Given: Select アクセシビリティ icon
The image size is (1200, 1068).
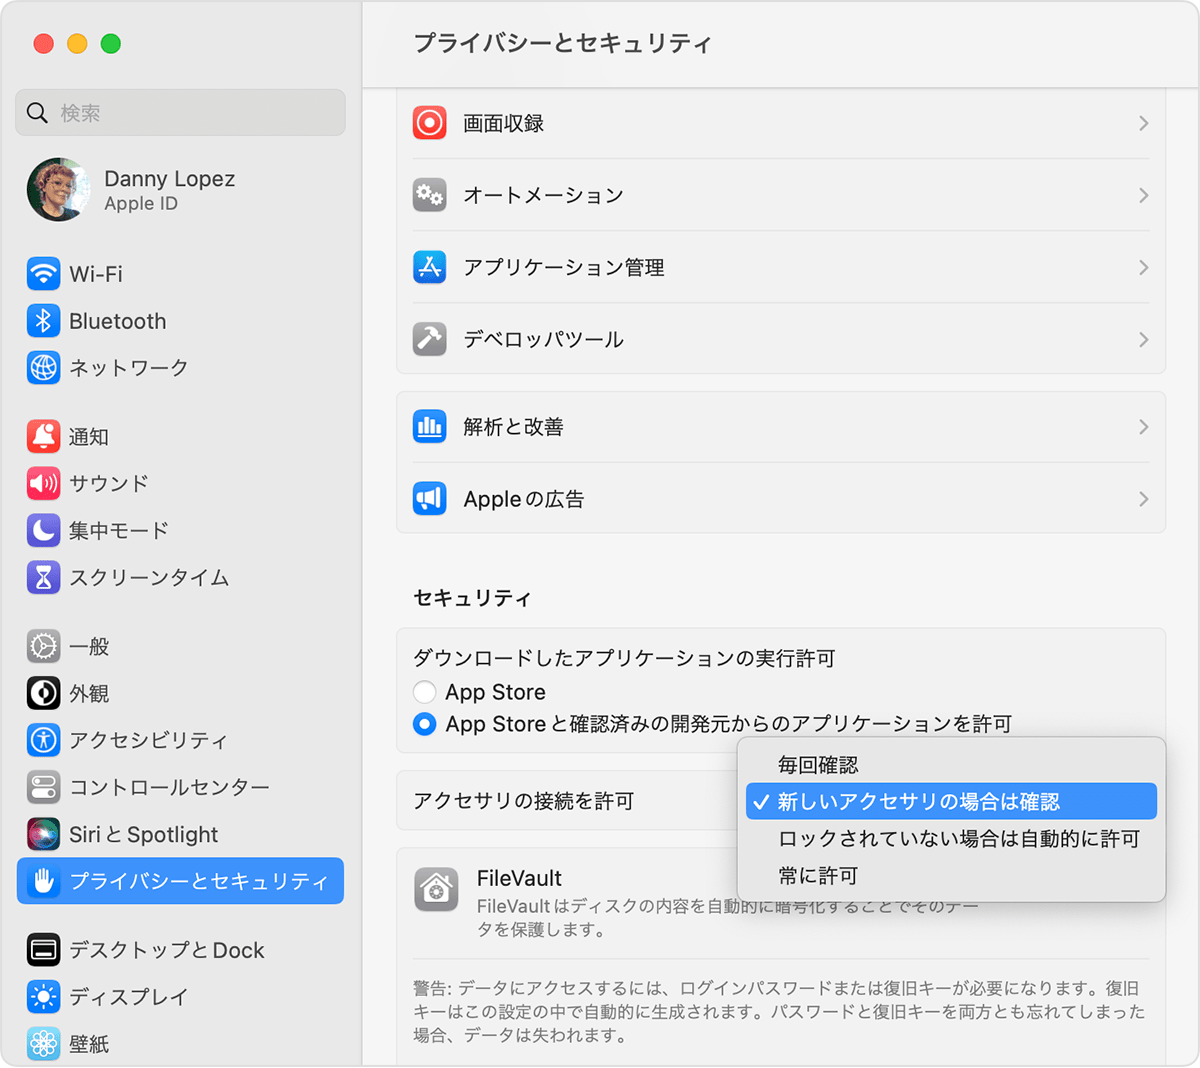Looking at the screenshot, I should 43,740.
